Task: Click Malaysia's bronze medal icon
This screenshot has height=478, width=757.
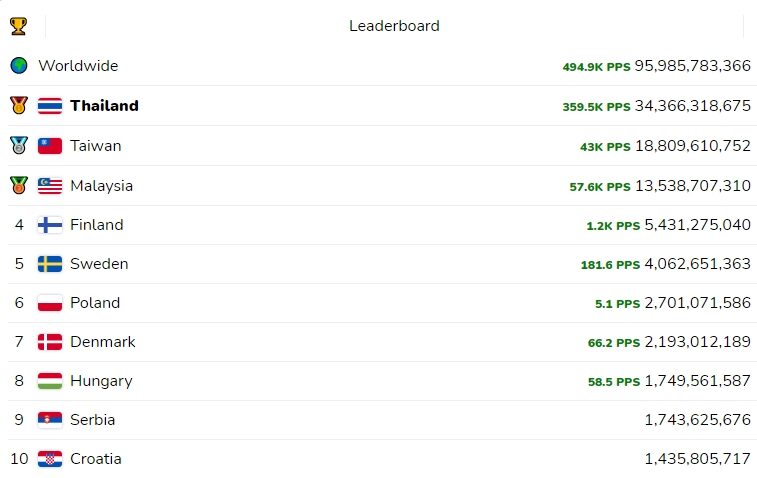Action: pyautogui.click(x=19, y=185)
